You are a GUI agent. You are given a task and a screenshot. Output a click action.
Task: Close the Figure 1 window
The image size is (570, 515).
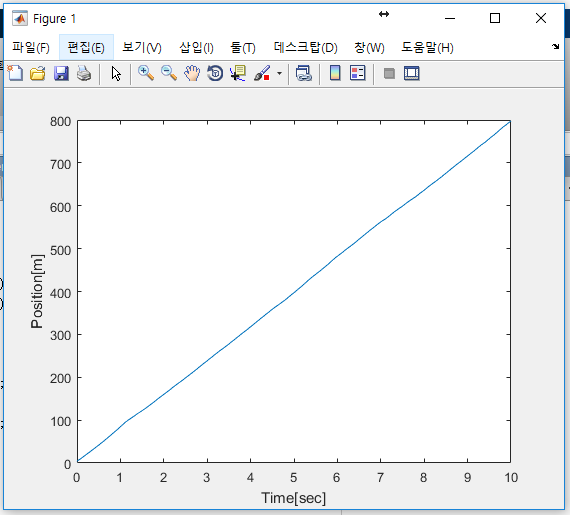point(541,18)
